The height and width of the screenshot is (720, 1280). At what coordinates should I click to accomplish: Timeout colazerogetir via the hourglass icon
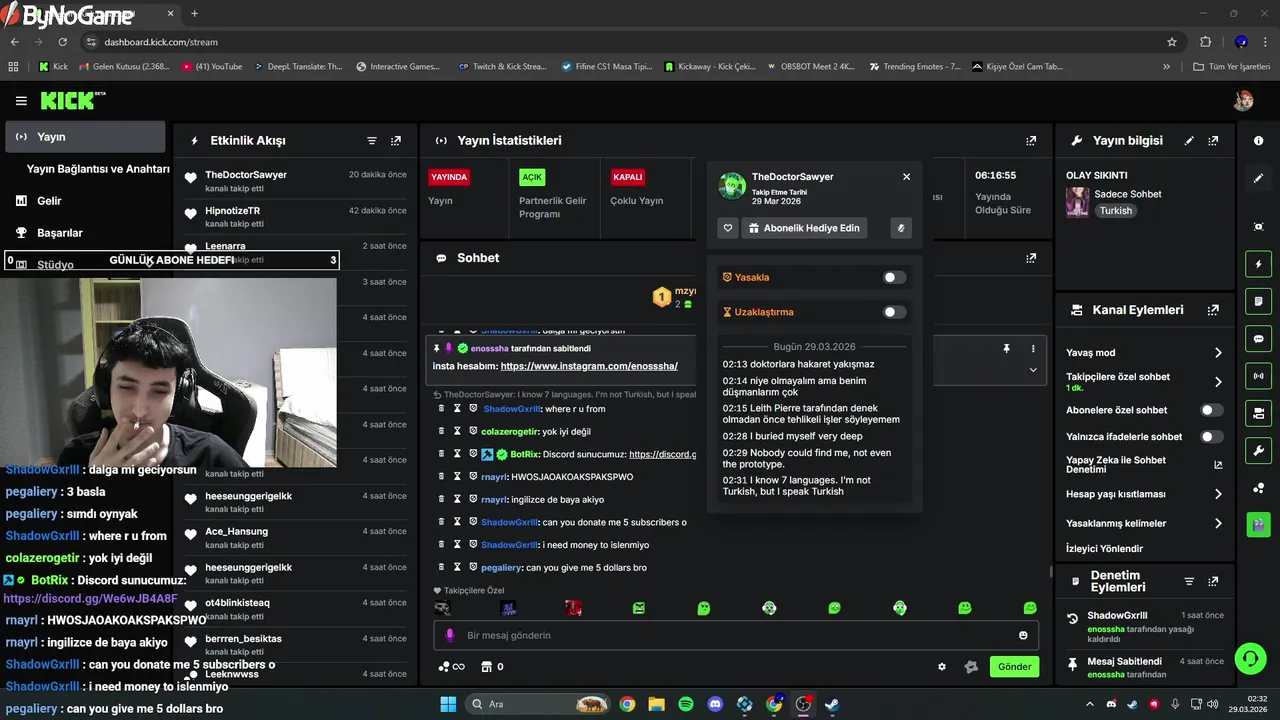coord(457,432)
